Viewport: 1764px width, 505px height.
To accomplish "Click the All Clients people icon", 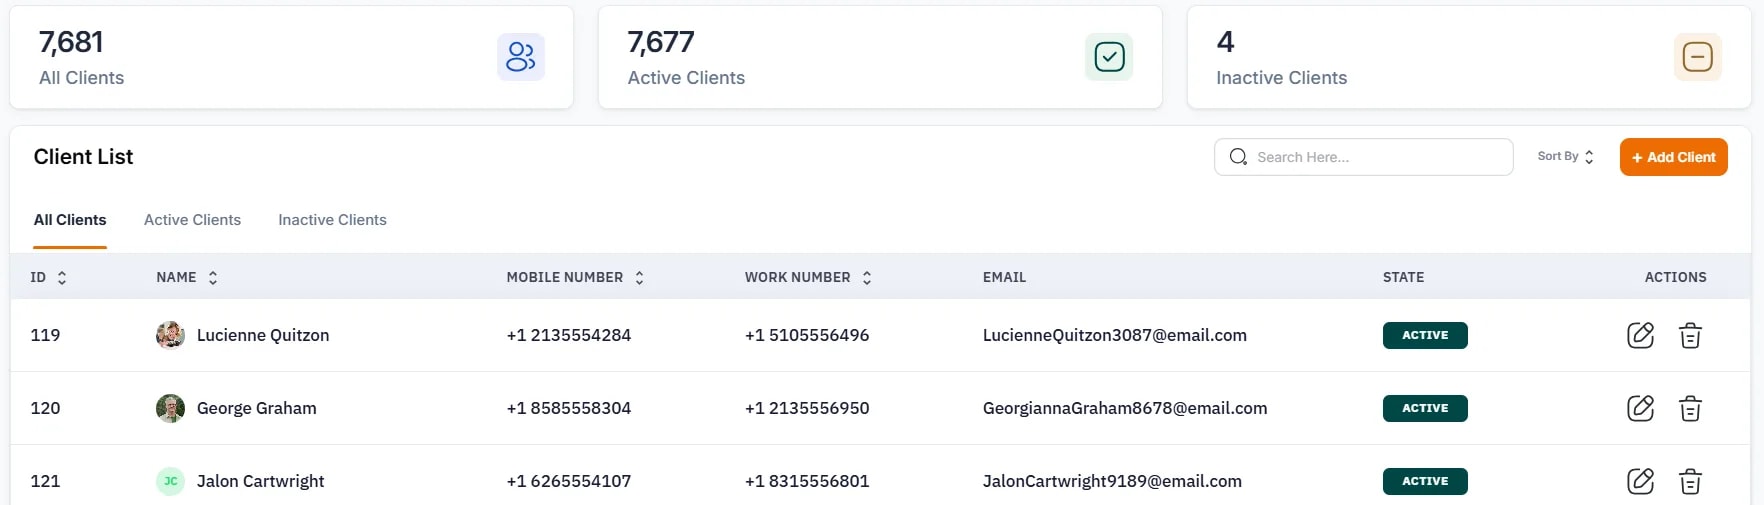I will [521, 57].
